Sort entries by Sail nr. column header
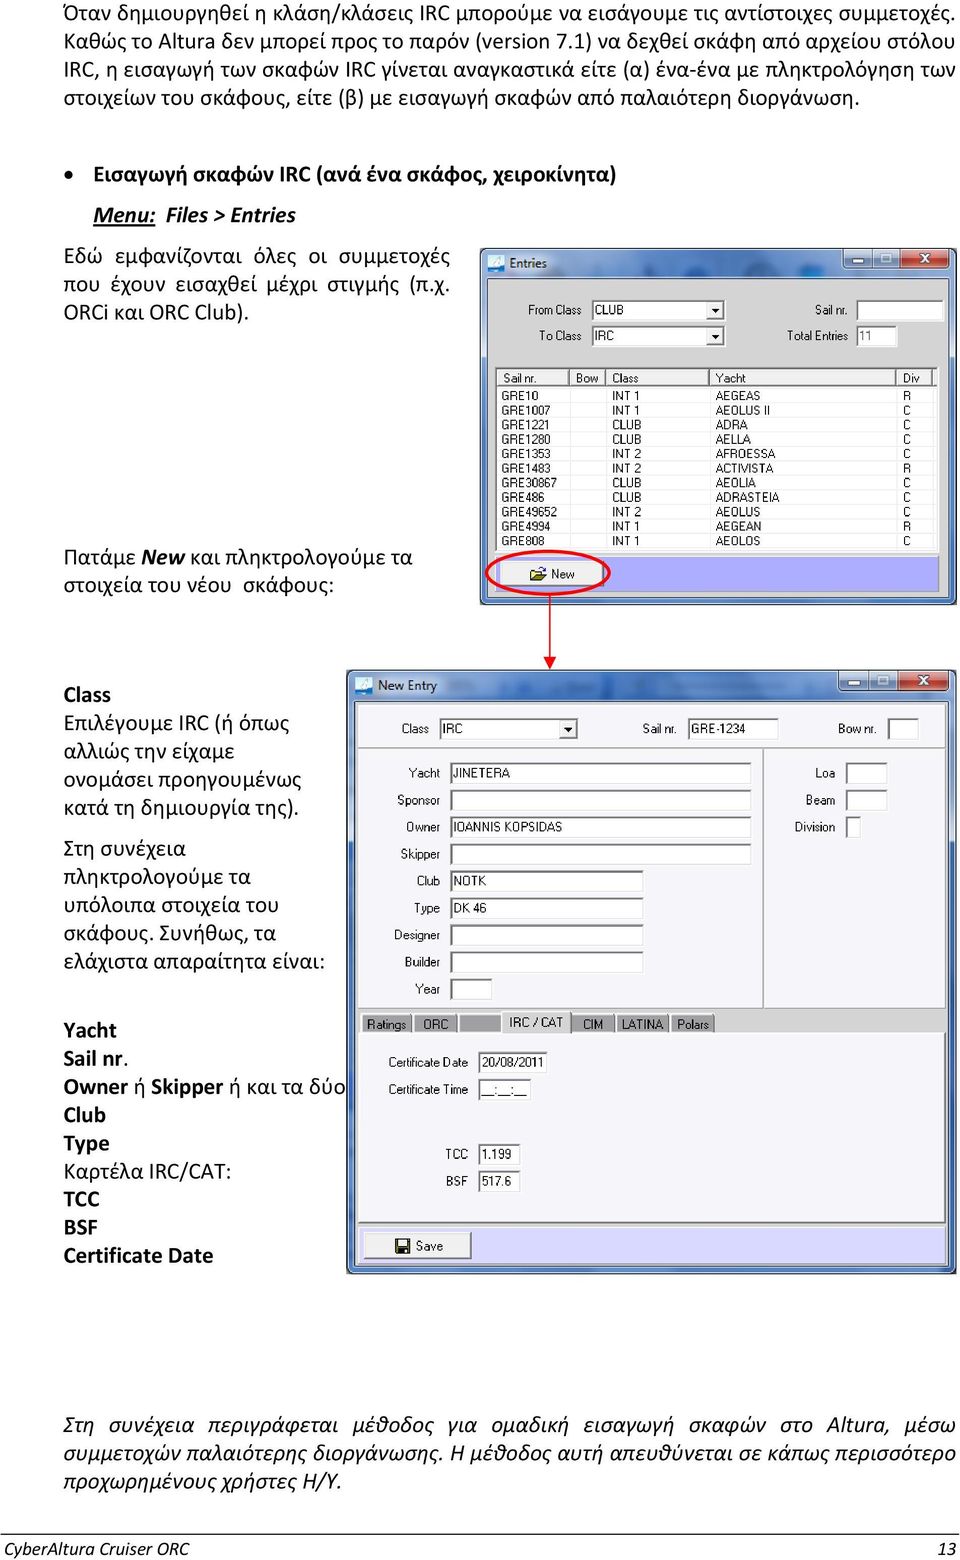960x1560 pixels. pos(533,378)
